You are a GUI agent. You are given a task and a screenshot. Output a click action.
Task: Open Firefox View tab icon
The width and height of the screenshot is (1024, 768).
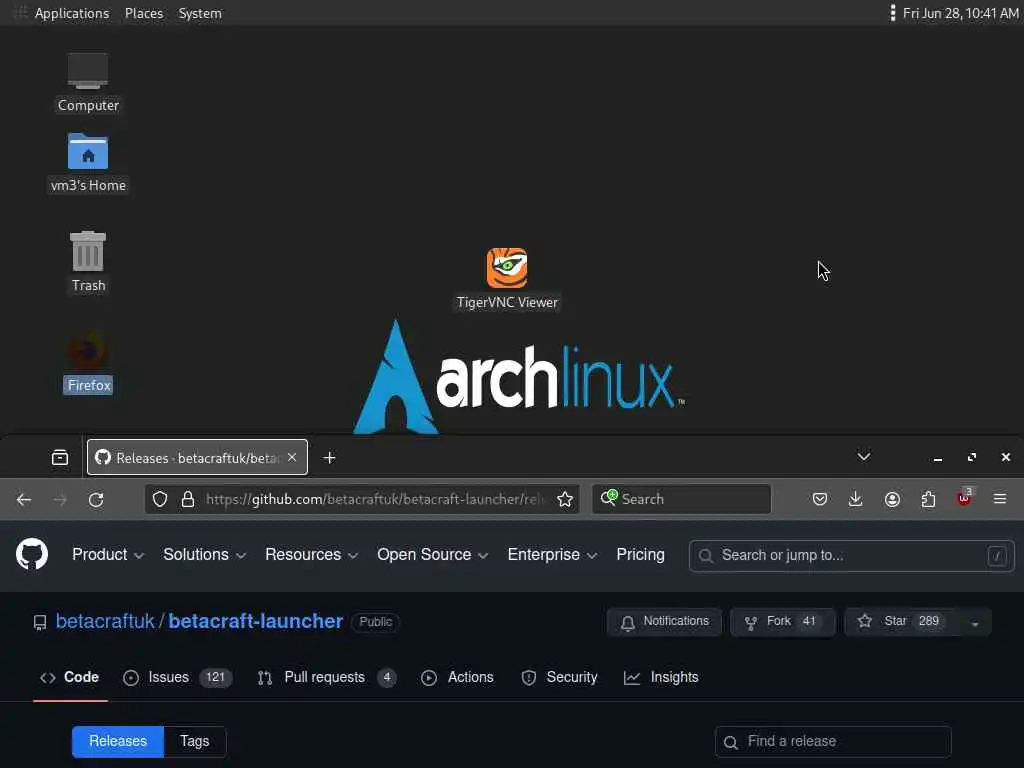pyautogui.click(x=60, y=458)
